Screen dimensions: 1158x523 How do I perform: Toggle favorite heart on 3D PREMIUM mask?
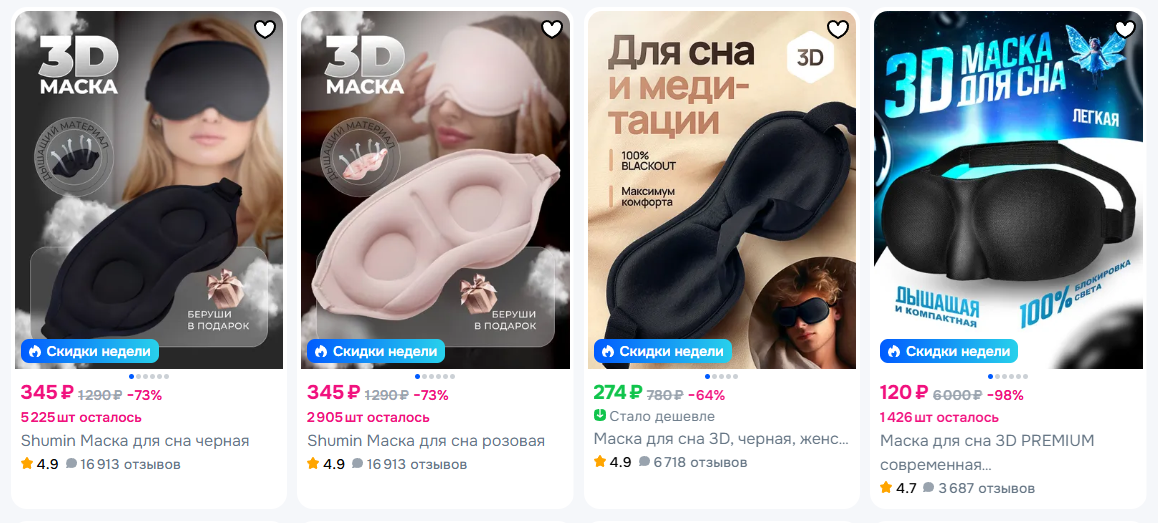tap(1125, 29)
